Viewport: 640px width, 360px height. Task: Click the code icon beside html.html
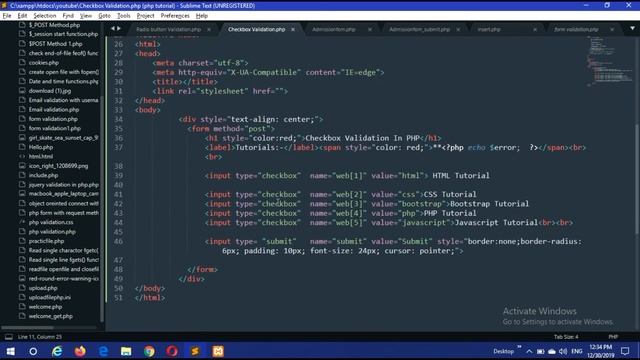(x=22, y=156)
